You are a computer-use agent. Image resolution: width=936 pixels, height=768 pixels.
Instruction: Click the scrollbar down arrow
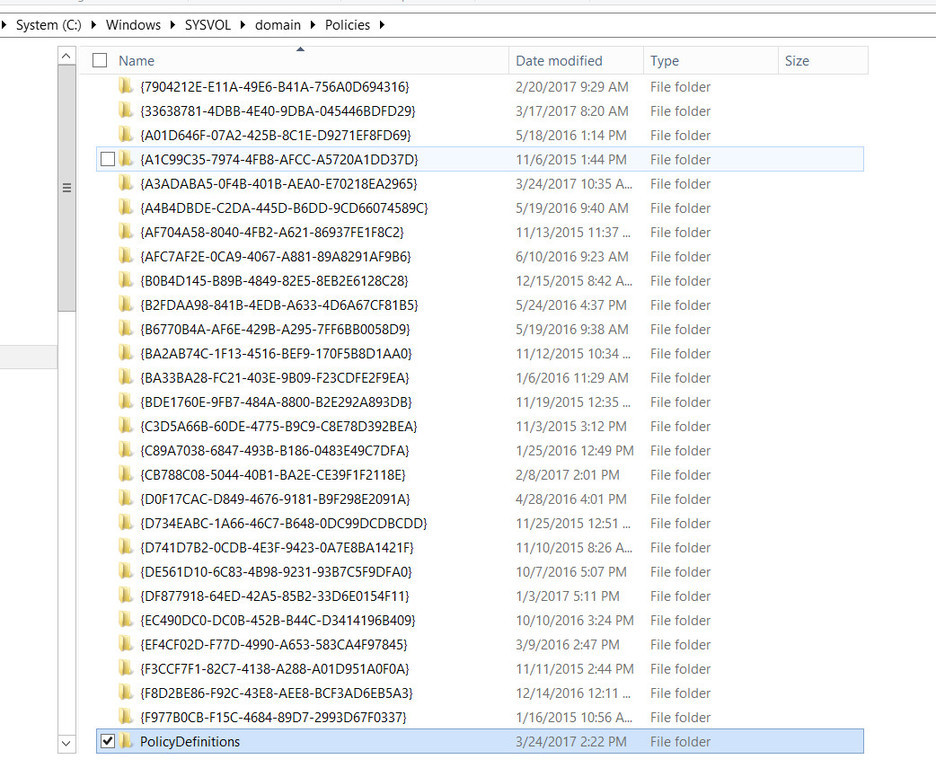66,744
